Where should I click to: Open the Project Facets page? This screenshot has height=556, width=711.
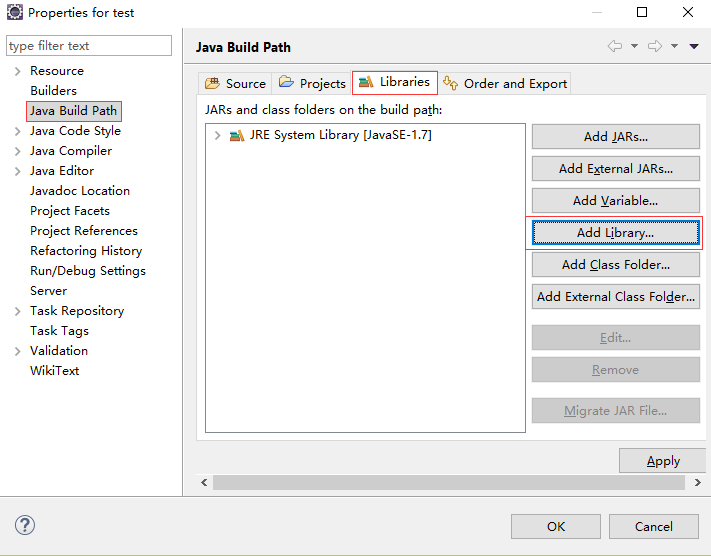[x=70, y=211]
